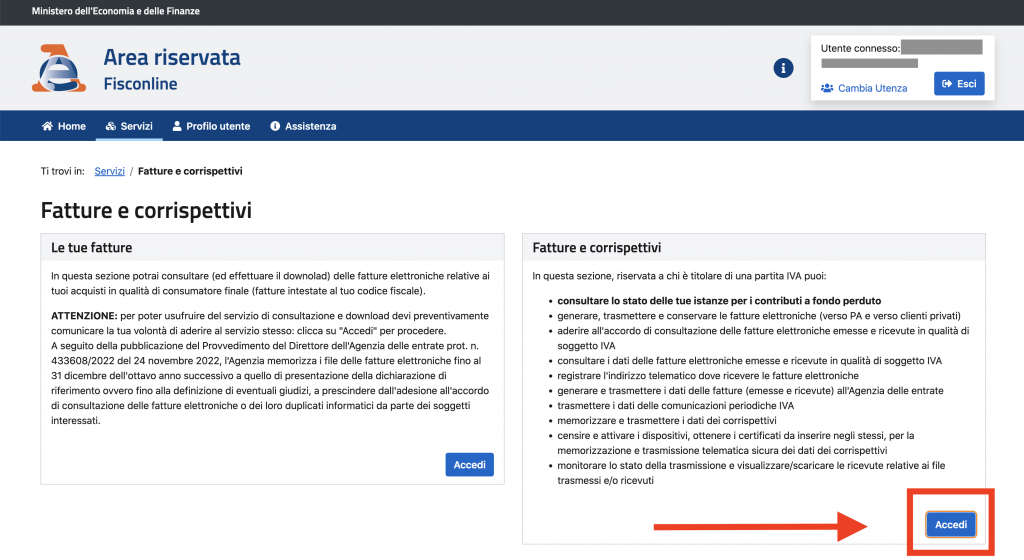Click the Servizi cubes icon
The width and height of the screenshot is (1024, 560).
110,126
